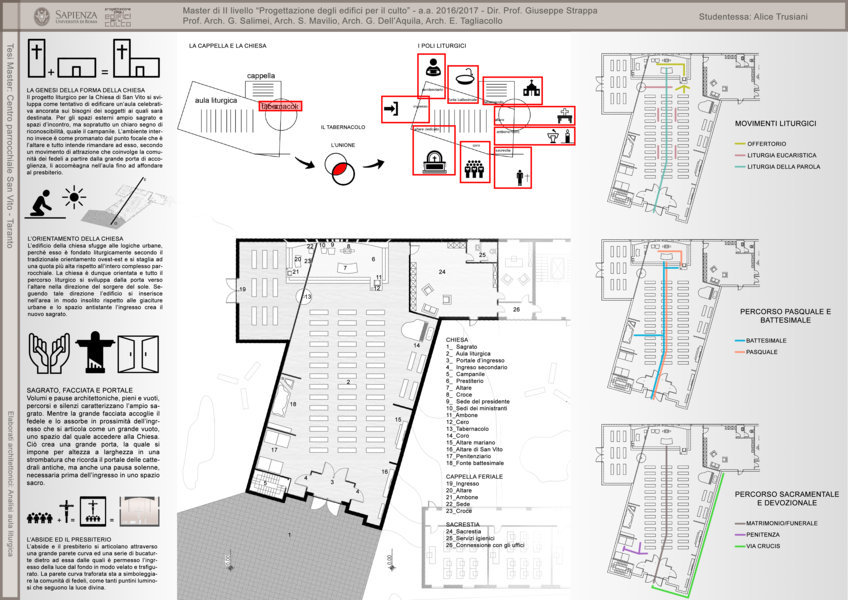Image resolution: width=848 pixels, height=600 pixels.
Task: Click the purple Penitenza legend line
Action: 739,535
